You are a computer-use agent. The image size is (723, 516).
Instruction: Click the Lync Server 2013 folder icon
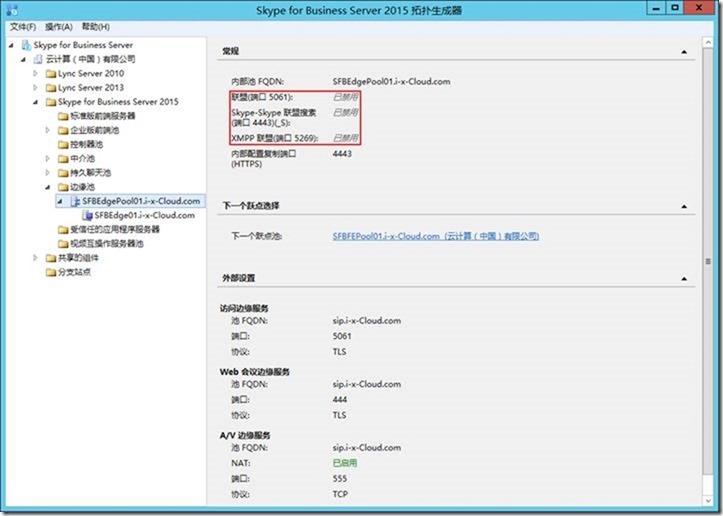tap(51, 88)
